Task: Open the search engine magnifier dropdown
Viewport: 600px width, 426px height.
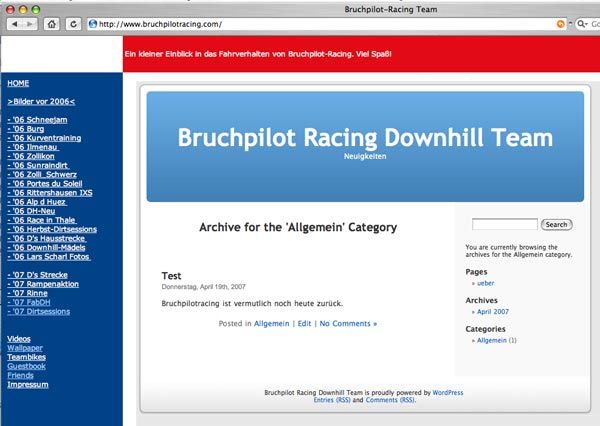Action: pos(582,24)
